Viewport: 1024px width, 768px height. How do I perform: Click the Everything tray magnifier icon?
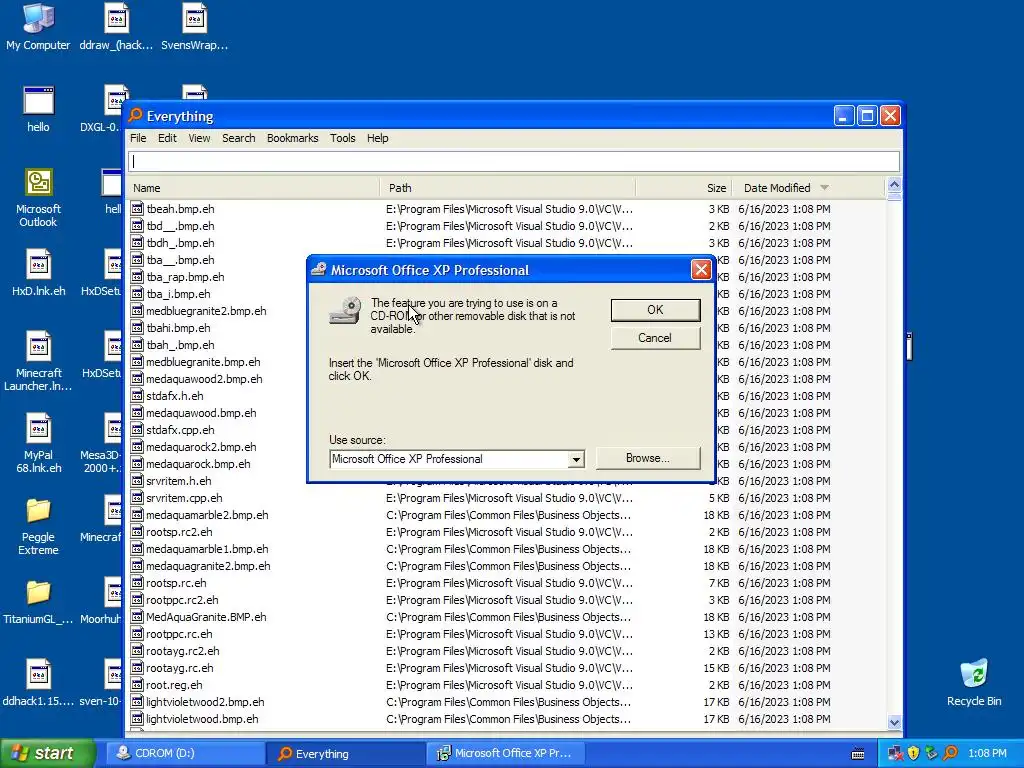coord(950,753)
